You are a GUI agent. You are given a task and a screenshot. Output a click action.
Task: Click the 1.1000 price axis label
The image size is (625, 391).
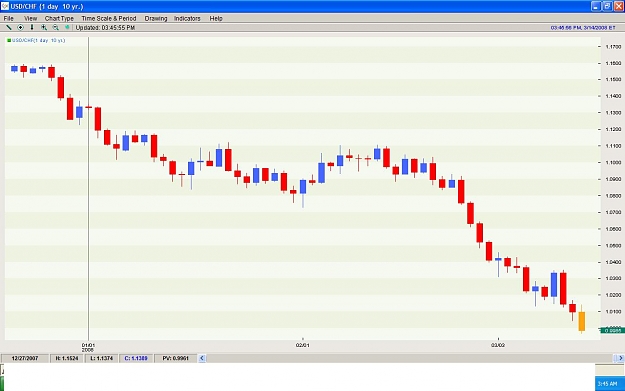(x=613, y=163)
